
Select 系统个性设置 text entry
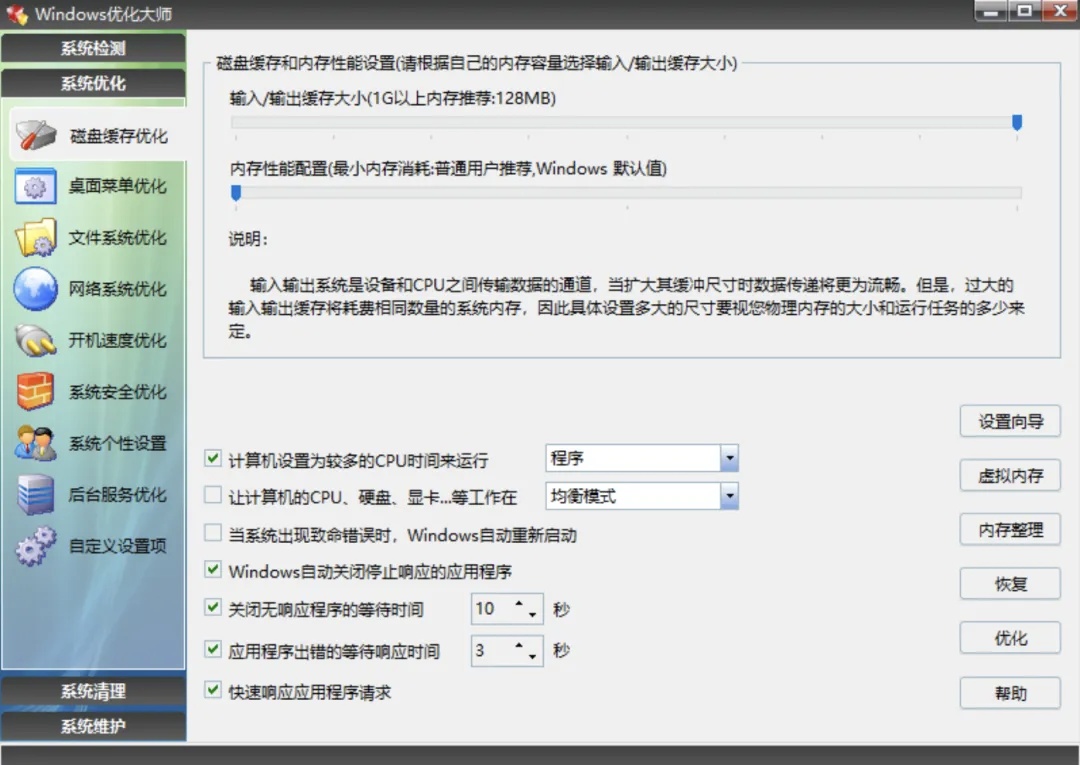coord(118,443)
